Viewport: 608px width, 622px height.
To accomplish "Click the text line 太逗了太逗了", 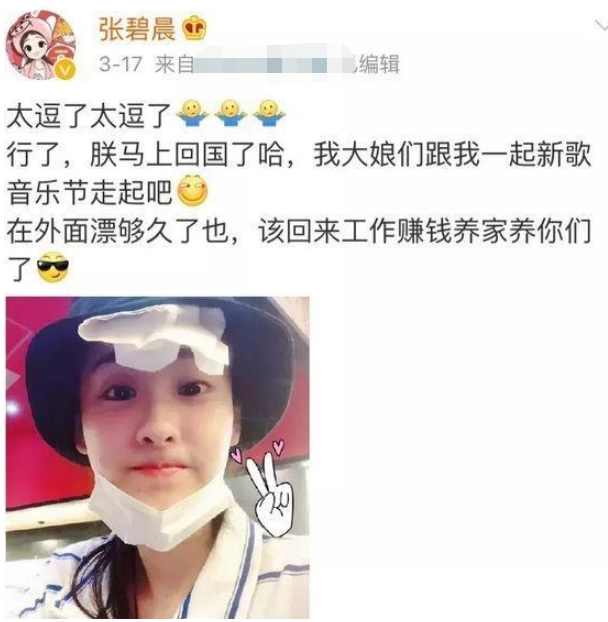I will 89,115.
